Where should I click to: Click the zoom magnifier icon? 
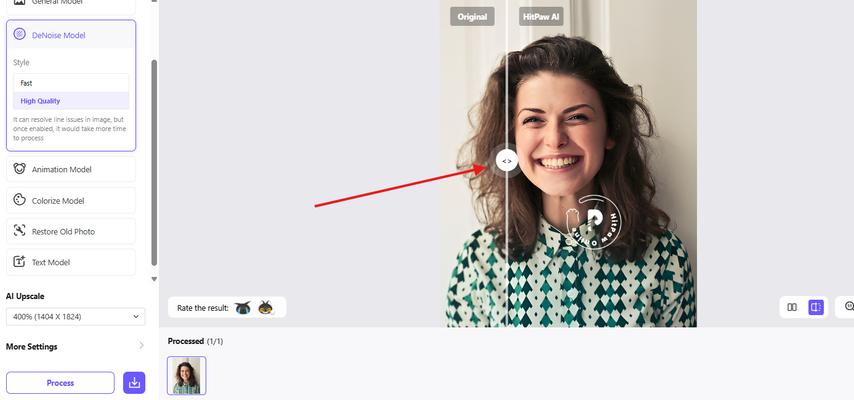(849, 307)
